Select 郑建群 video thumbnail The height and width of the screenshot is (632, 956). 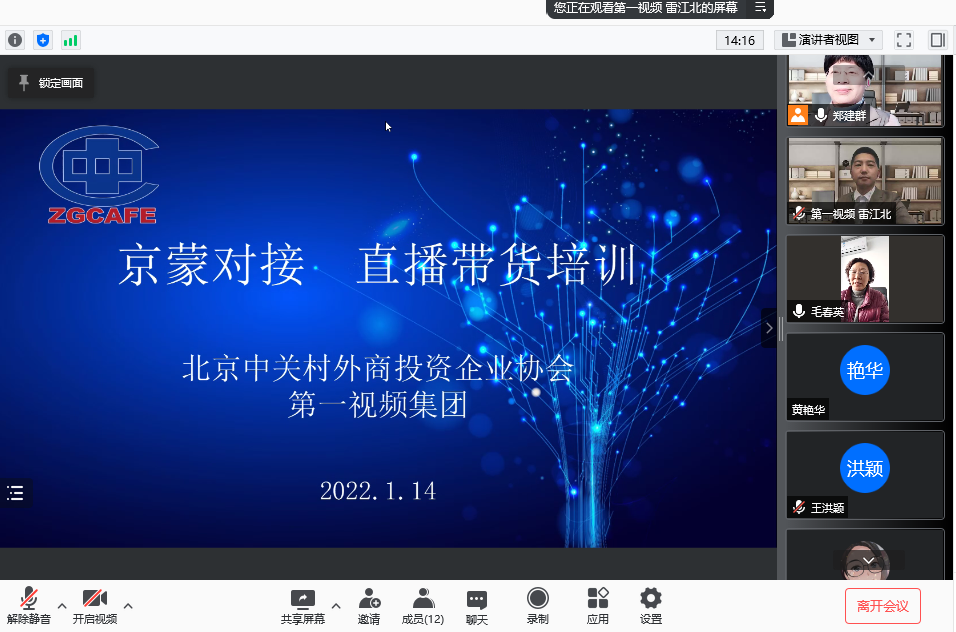tap(865, 90)
